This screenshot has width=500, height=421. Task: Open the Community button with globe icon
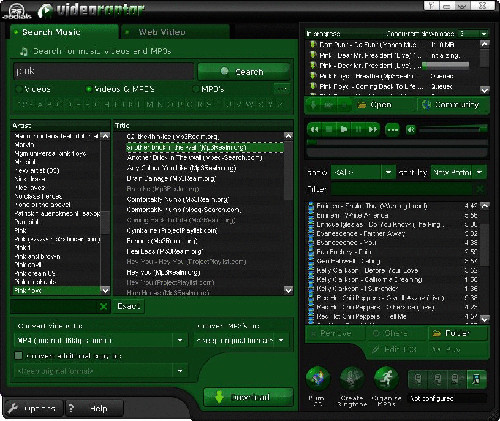click(451, 105)
